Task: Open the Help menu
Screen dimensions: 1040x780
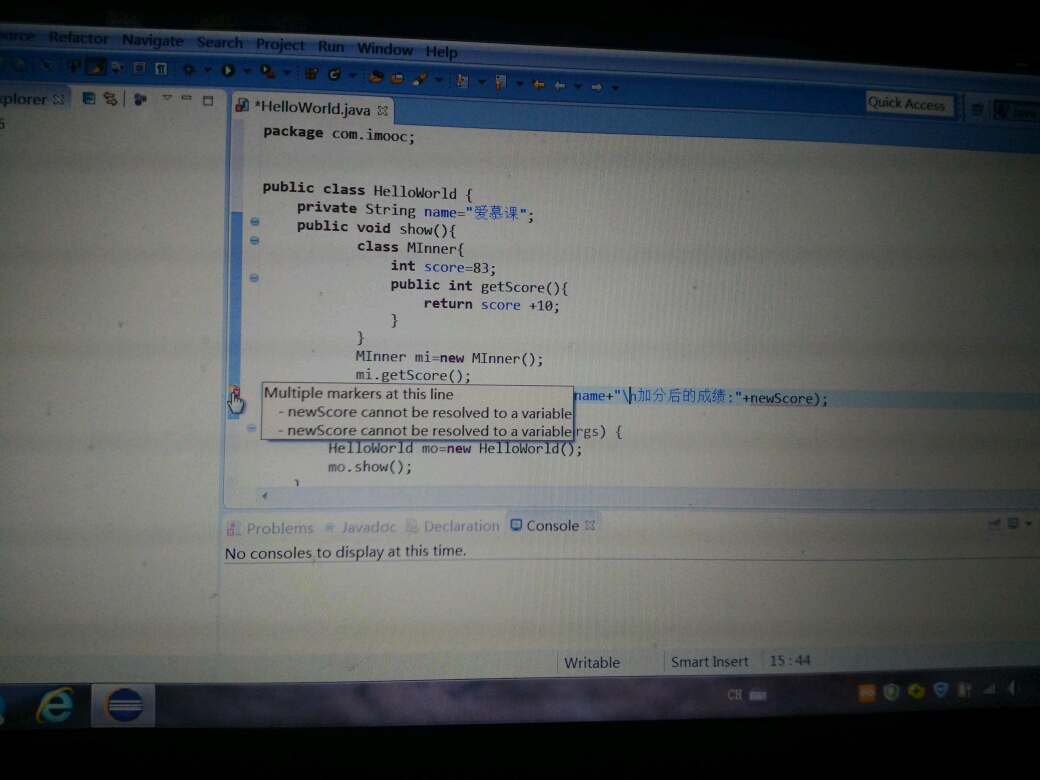Action: coord(441,52)
